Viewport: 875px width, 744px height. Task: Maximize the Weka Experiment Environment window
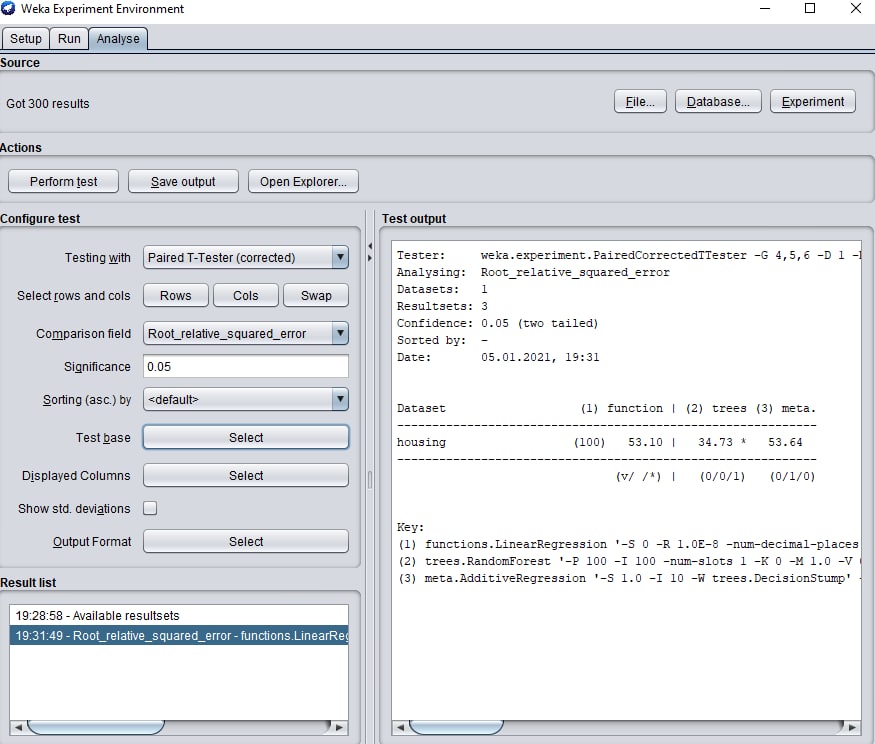point(810,8)
